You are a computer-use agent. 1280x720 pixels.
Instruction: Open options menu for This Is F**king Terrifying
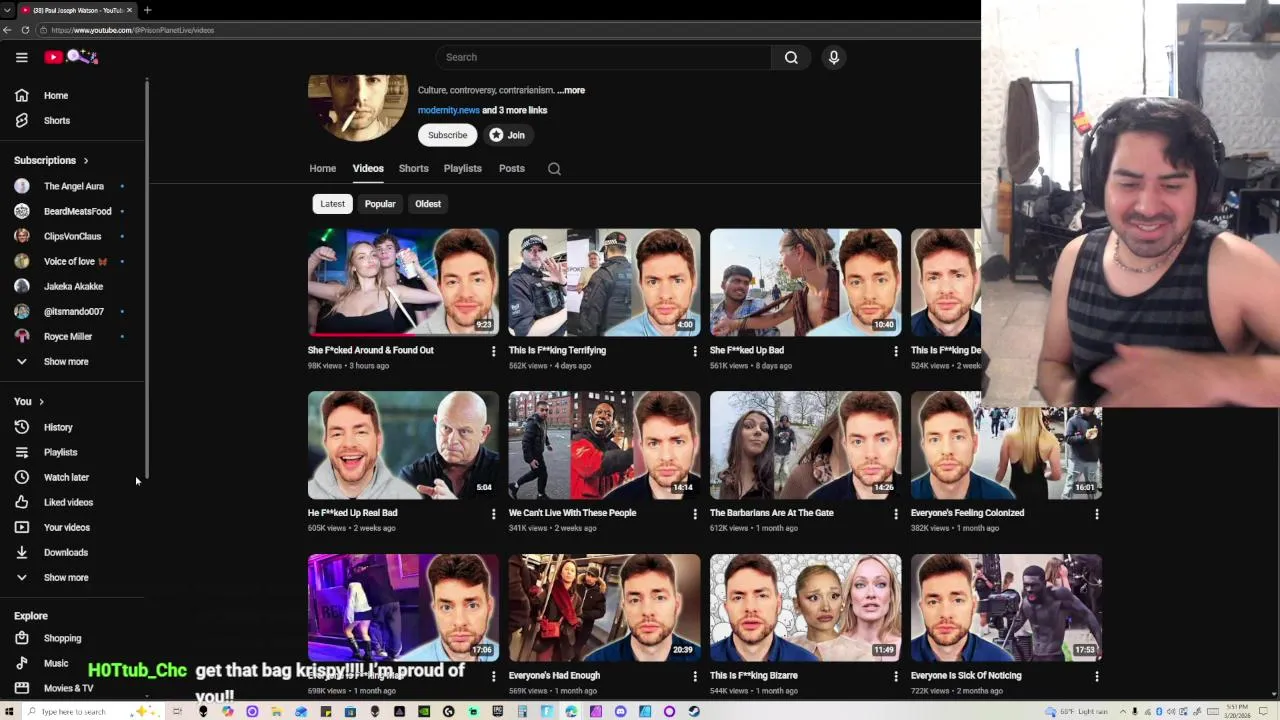pyautogui.click(x=695, y=351)
